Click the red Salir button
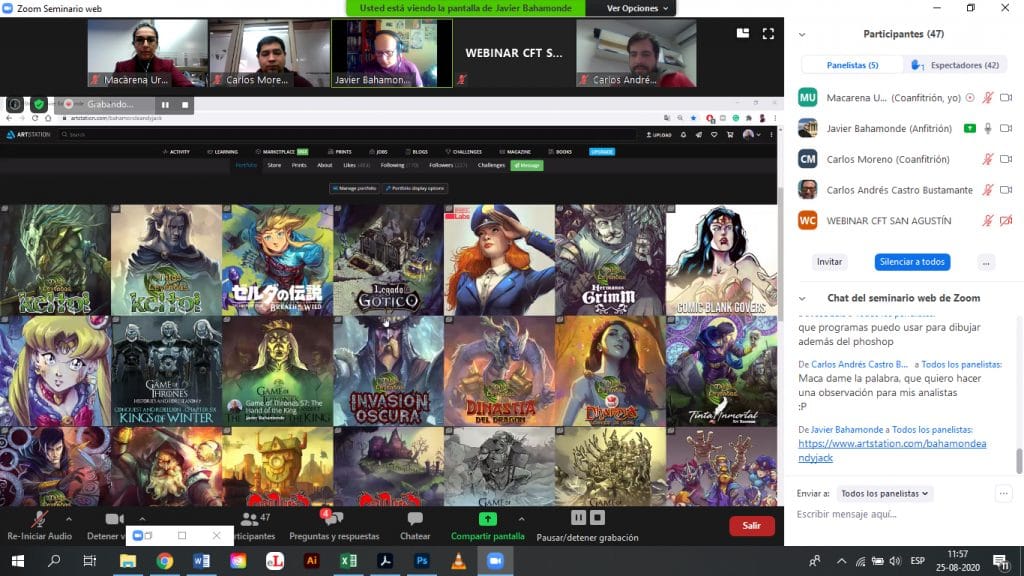This screenshot has width=1024, height=576. 751,526
